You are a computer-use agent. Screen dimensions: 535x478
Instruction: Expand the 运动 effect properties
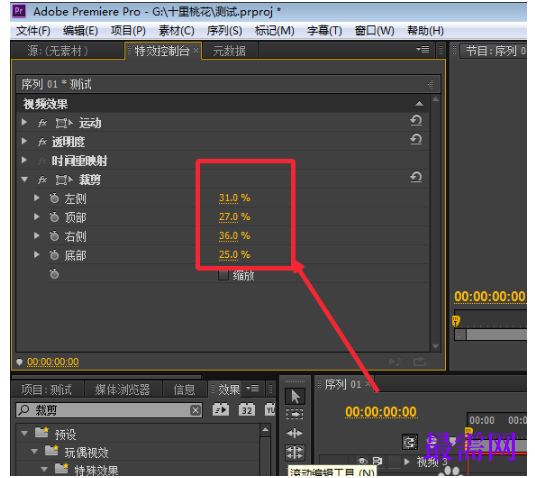24,122
